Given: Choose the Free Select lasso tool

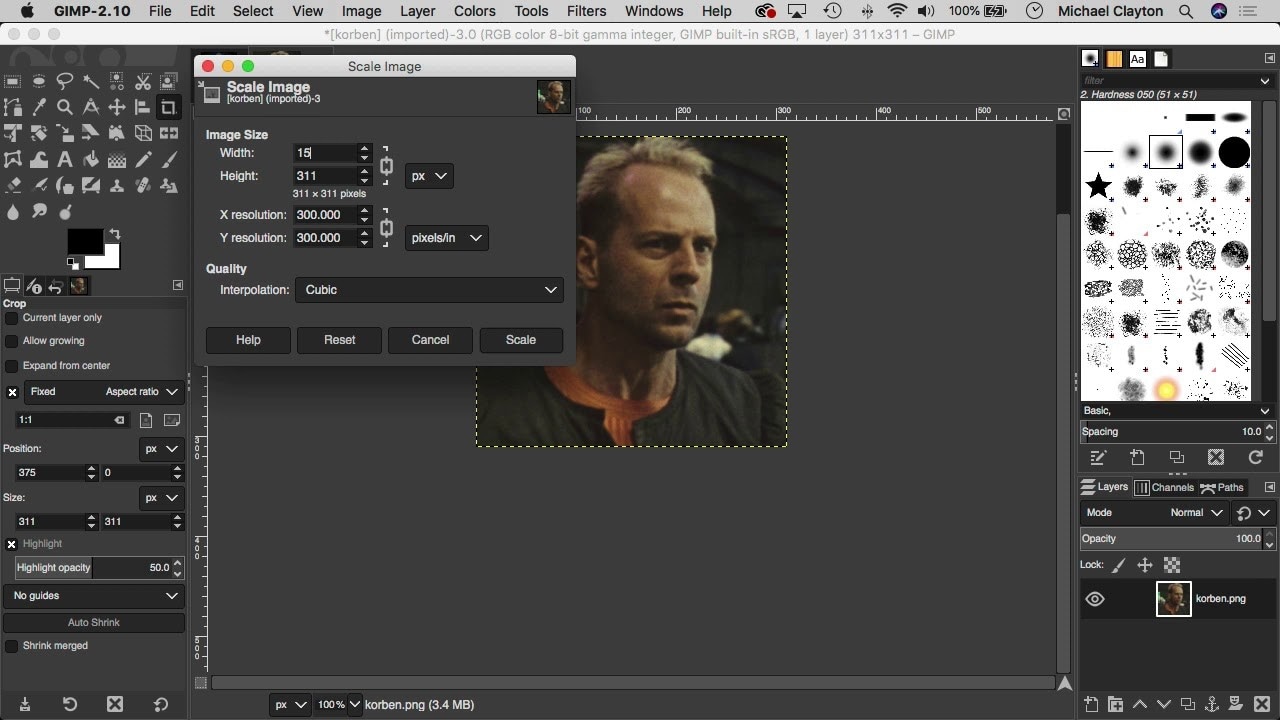Looking at the screenshot, I should point(65,81).
